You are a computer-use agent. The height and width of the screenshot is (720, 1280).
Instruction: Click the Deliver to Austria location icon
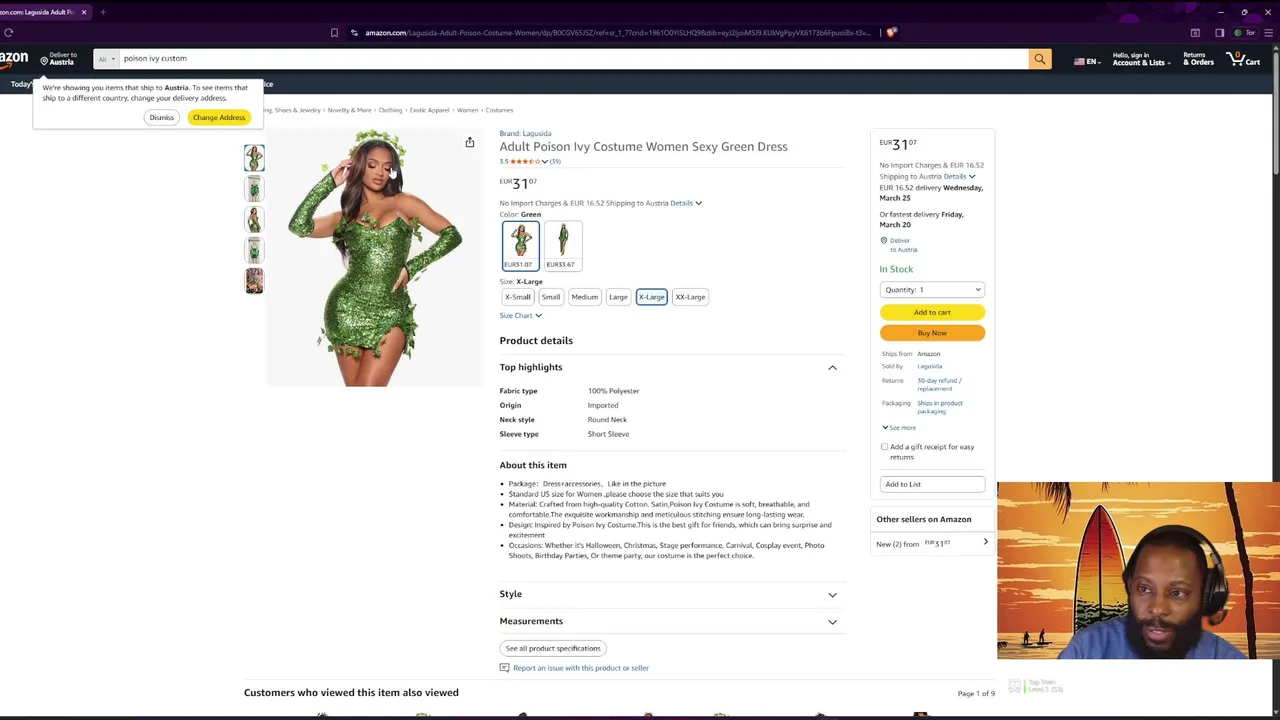[x=44, y=61]
